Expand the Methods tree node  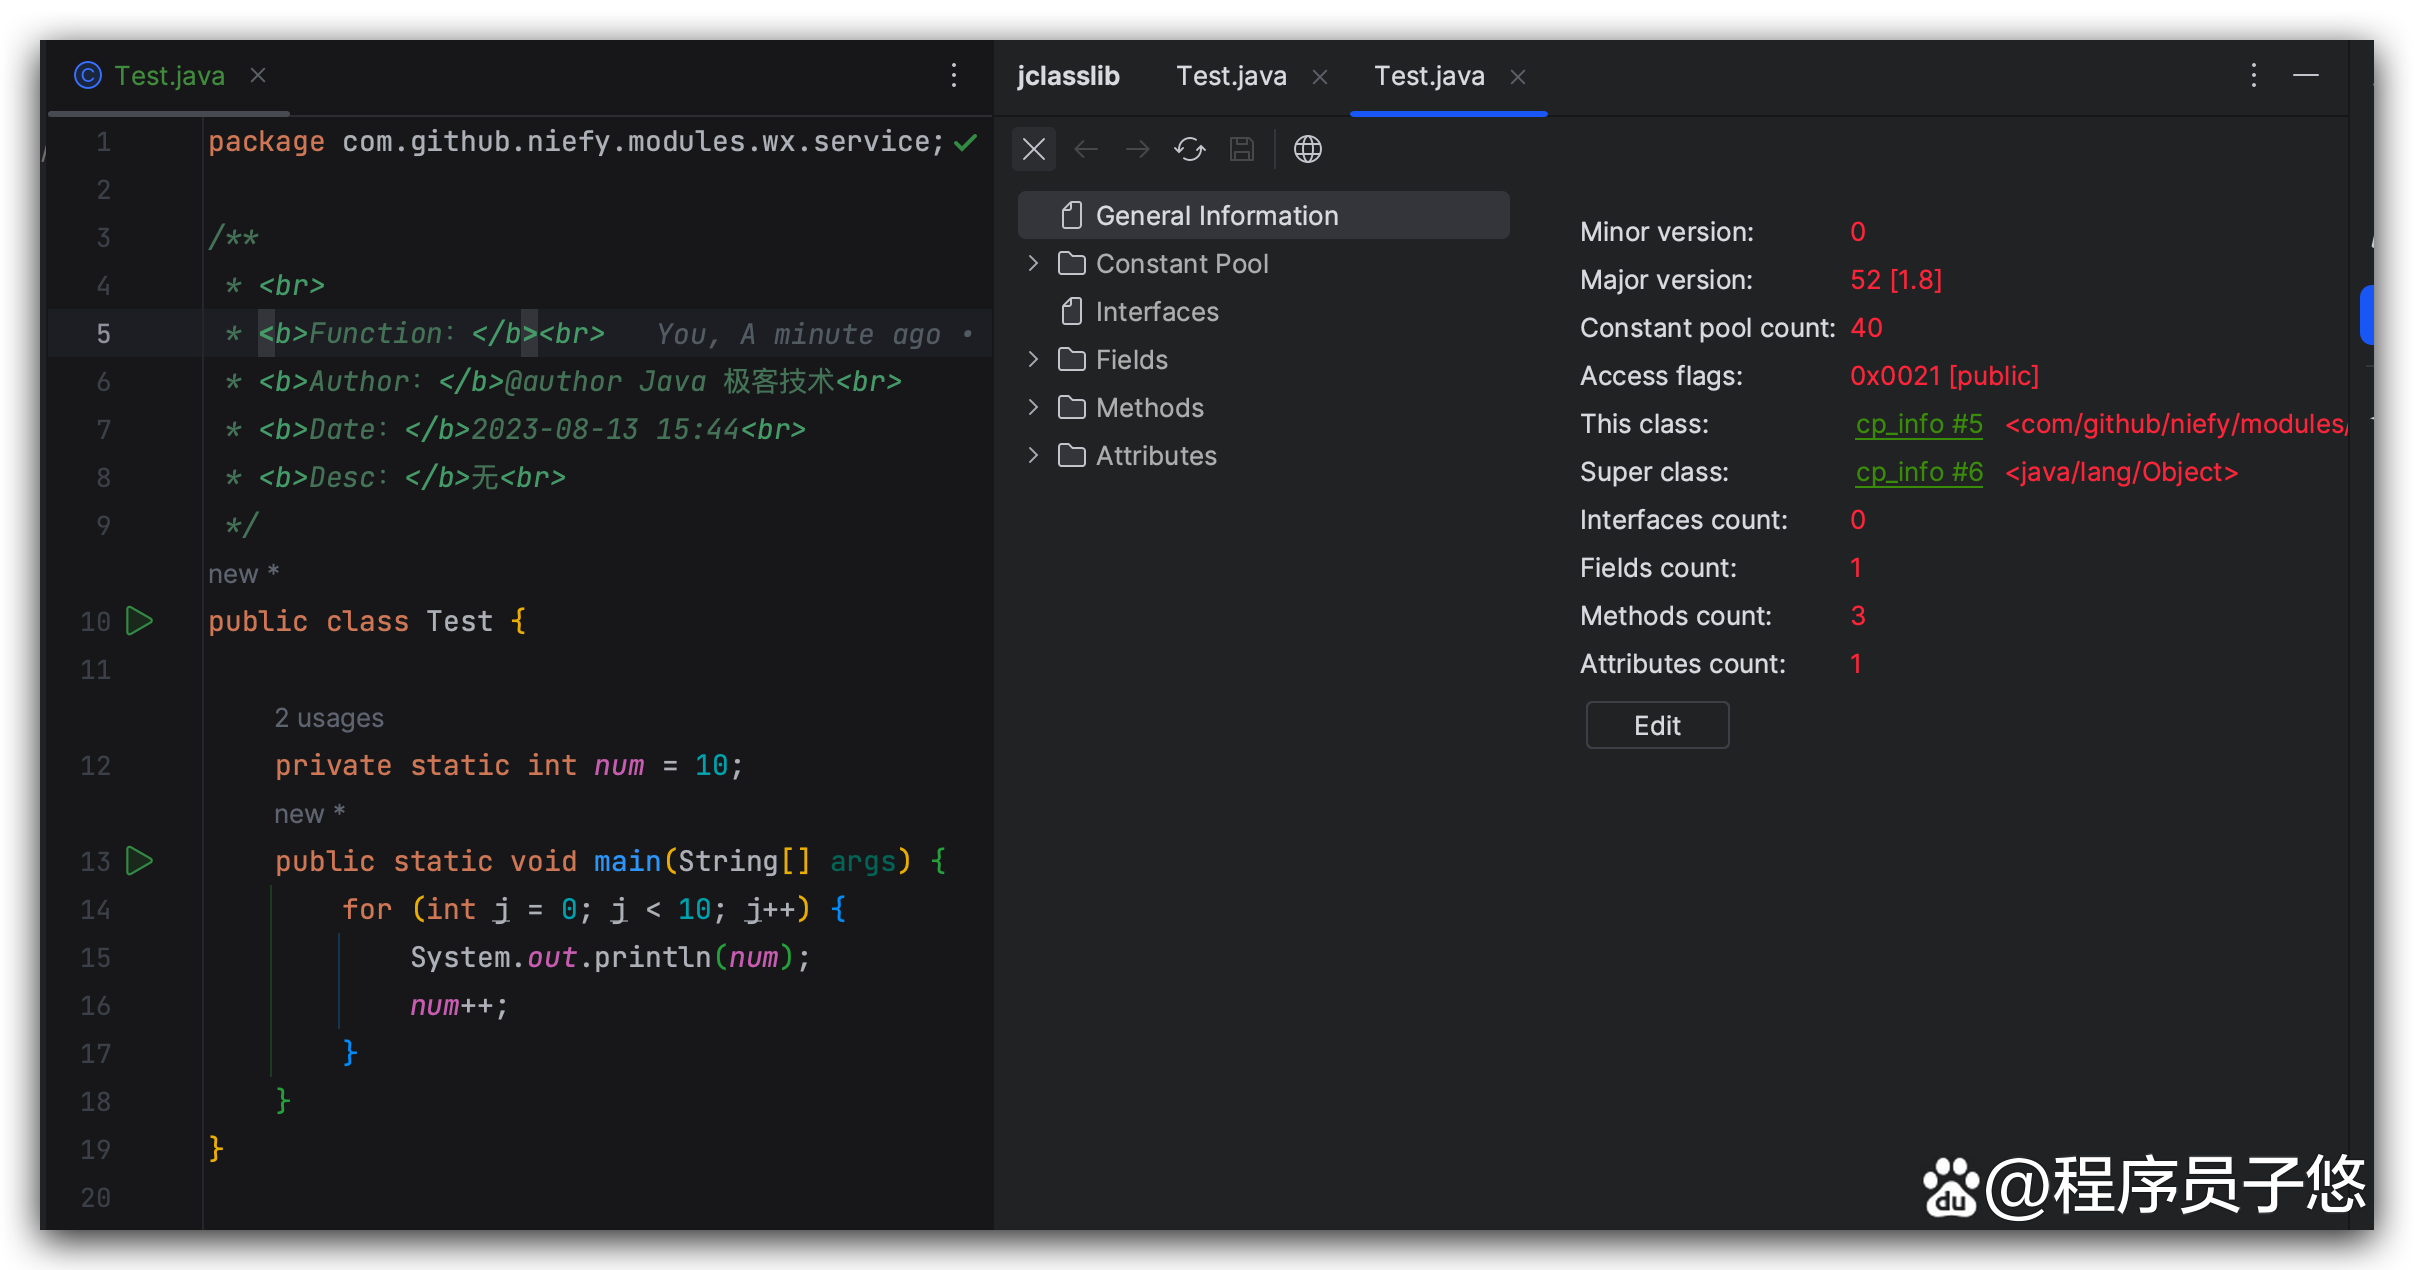point(1034,407)
